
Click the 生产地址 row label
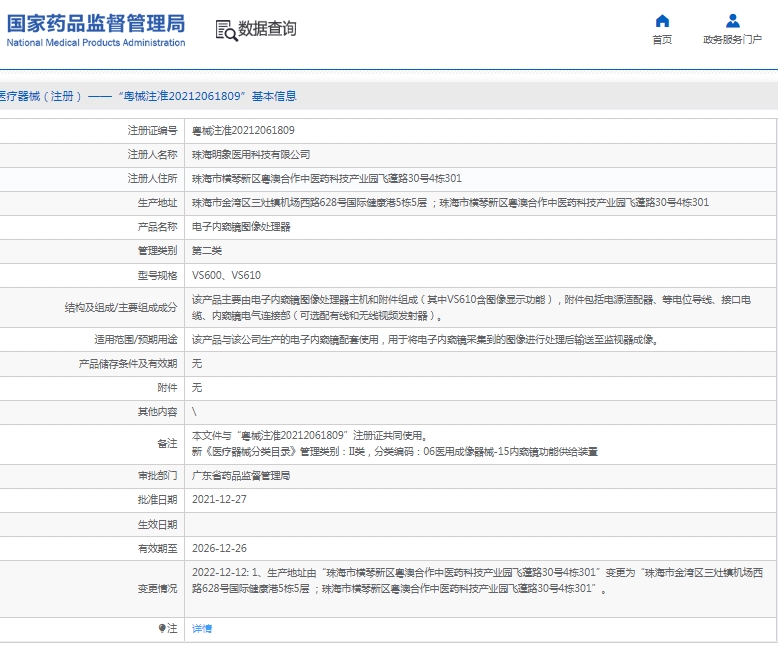pyautogui.click(x=157, y=202)
